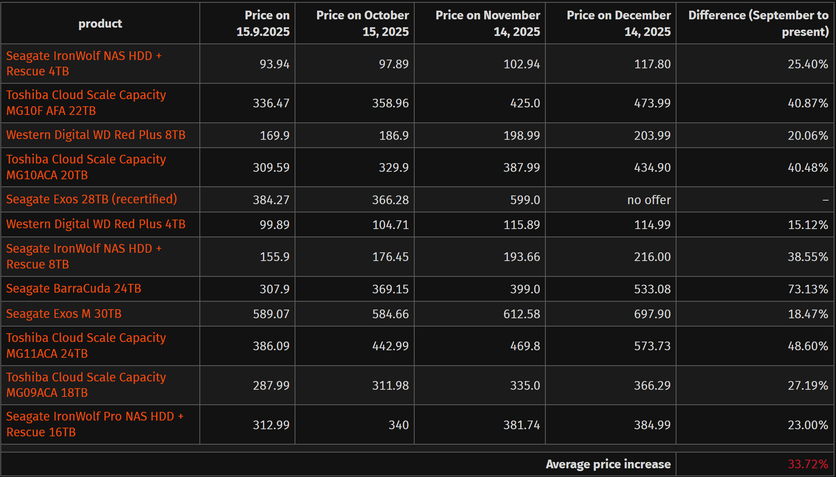Open the Seagate Exos M 30TB link
This screenshot has height=477, width=836.
pyautogui.click(x=64, y=314)
